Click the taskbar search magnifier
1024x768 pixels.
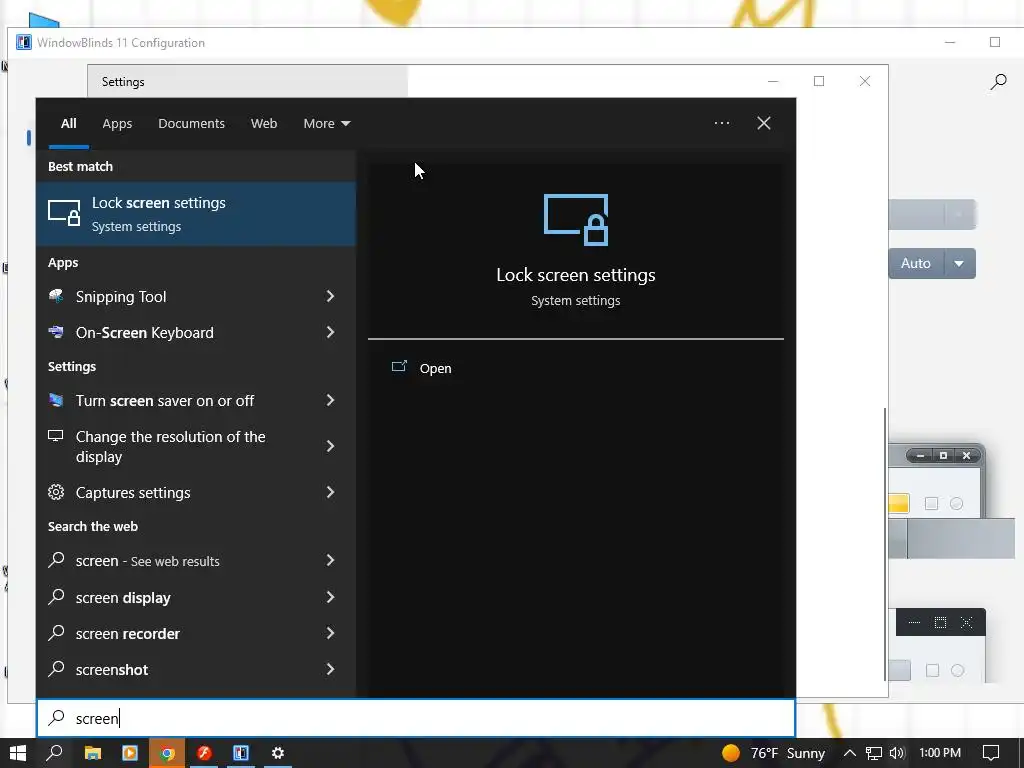coord(55,753)
